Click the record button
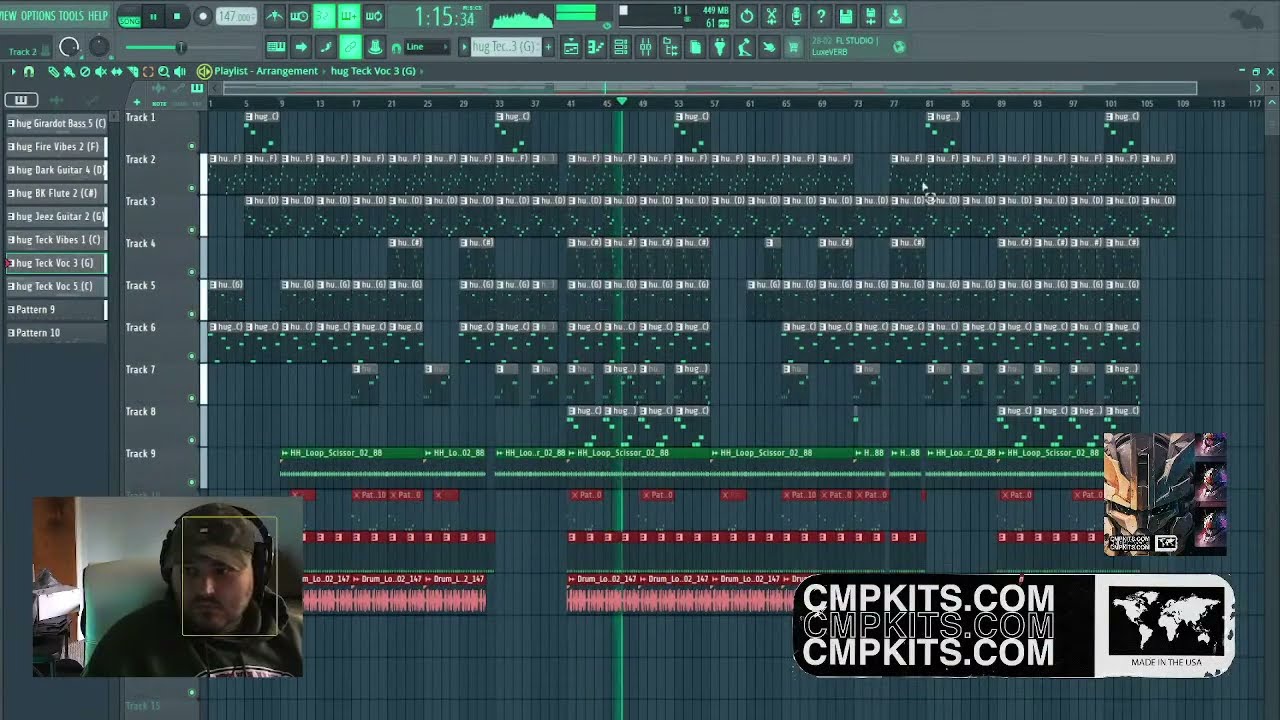Image resolution: width=1280 pixels, height=720 pixels. [202, 17]
